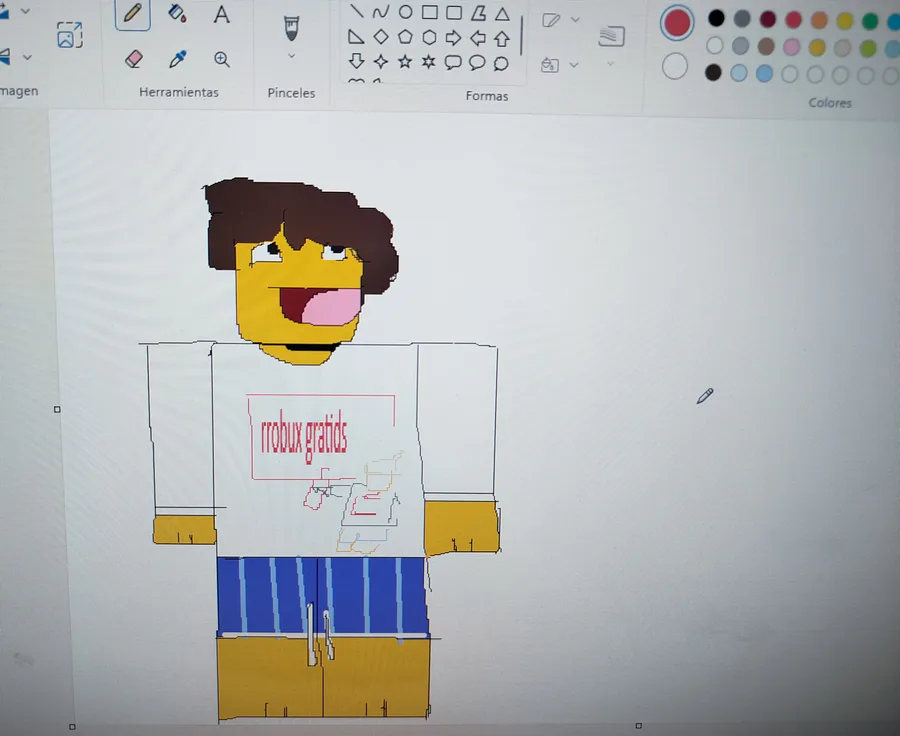Pick the gold color swatch in second row

coord(817,47)
